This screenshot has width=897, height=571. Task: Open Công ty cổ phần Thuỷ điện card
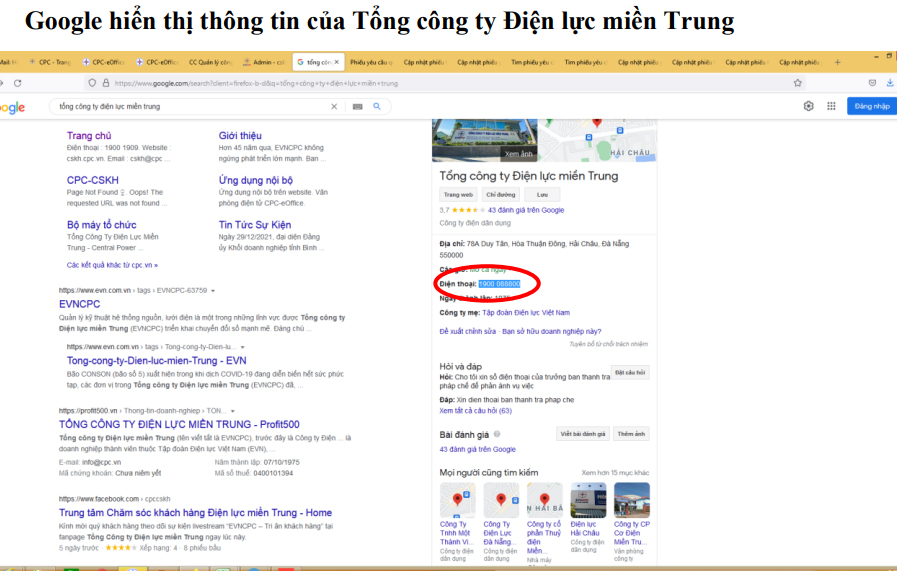(544, 521)
